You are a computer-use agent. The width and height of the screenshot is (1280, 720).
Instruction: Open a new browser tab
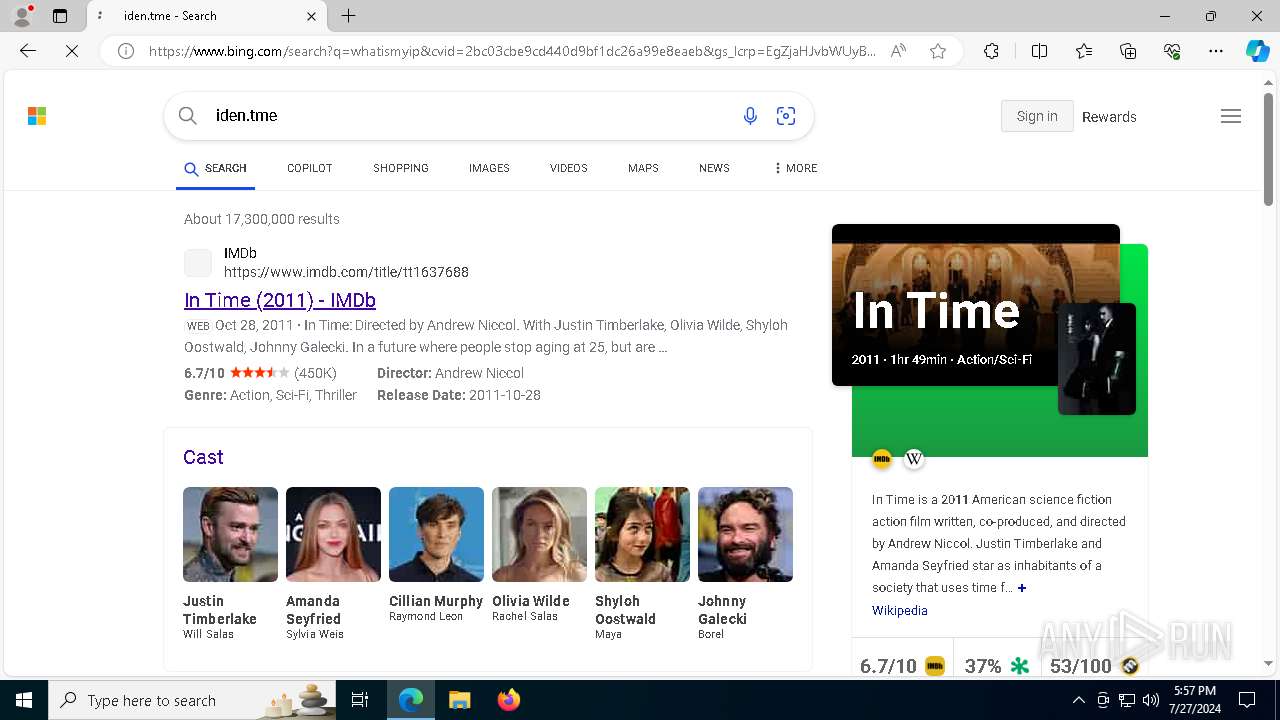[x=348, y=16]
